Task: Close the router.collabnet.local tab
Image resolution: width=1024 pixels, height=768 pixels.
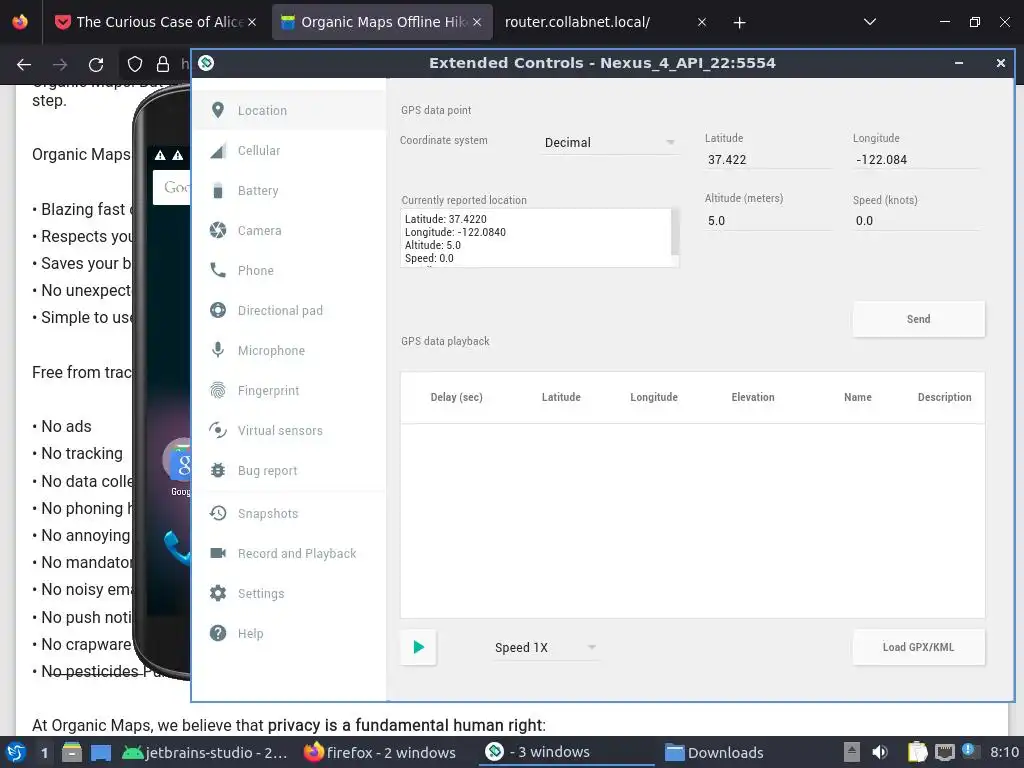Action: (x=701, y=22)
